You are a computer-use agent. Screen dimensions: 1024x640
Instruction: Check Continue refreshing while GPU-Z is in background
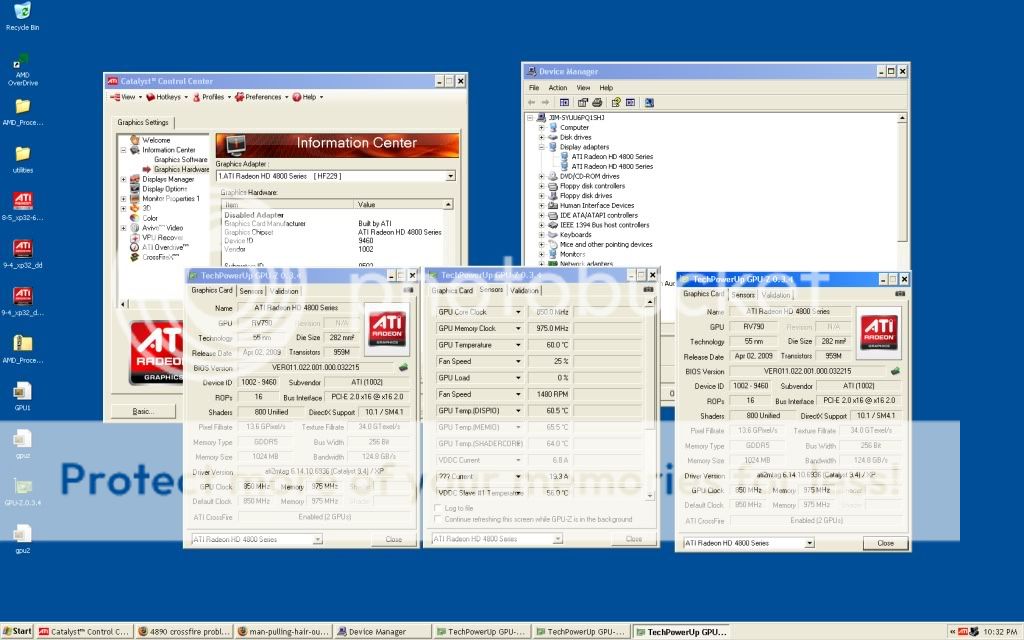click(437, 520)
